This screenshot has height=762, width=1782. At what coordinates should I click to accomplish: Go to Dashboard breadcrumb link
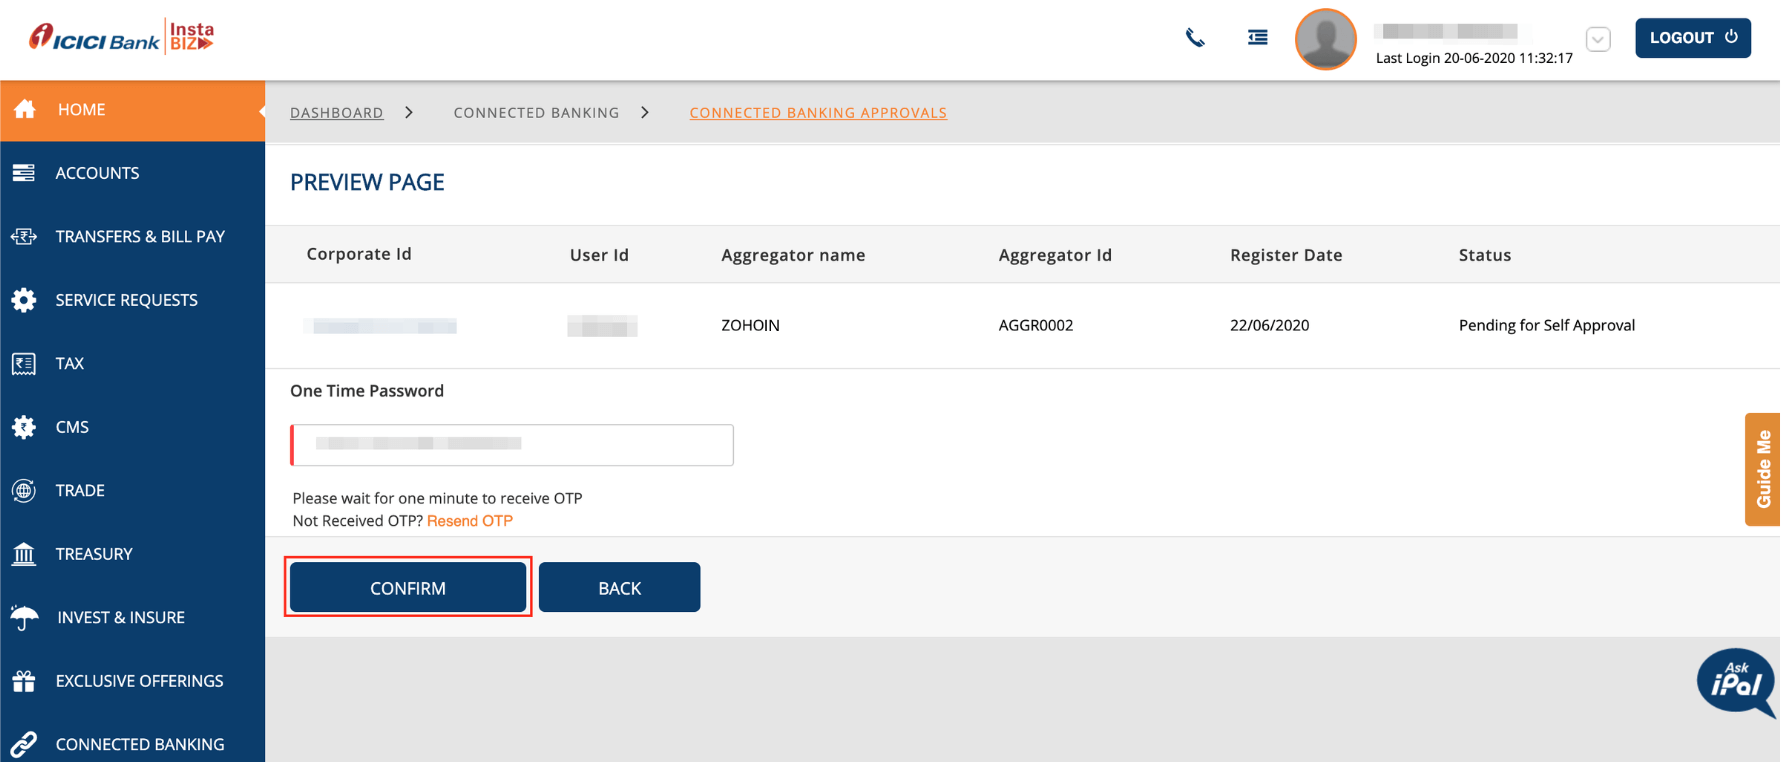336,113
